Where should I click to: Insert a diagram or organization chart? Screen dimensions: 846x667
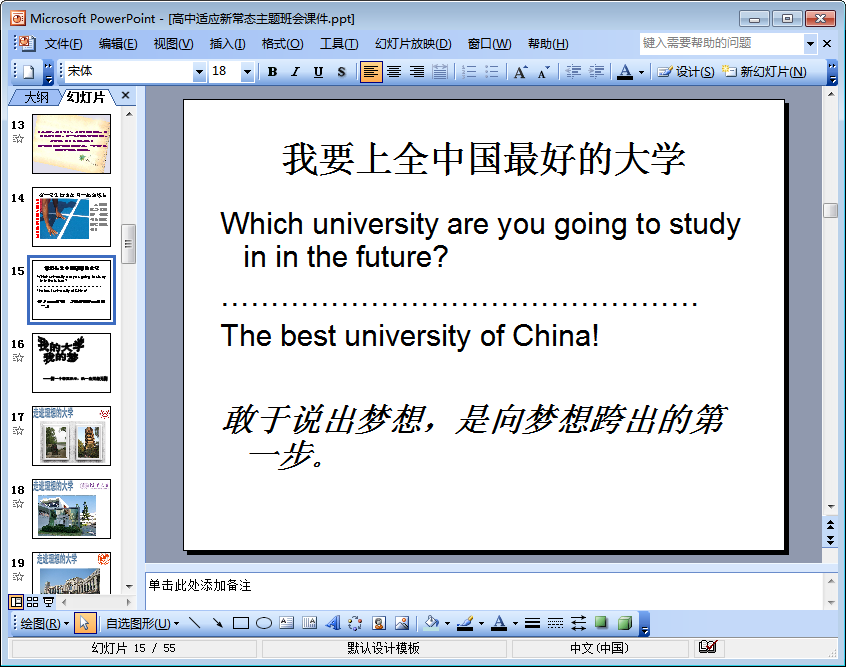pyautogui.click(x=355, y=623)
